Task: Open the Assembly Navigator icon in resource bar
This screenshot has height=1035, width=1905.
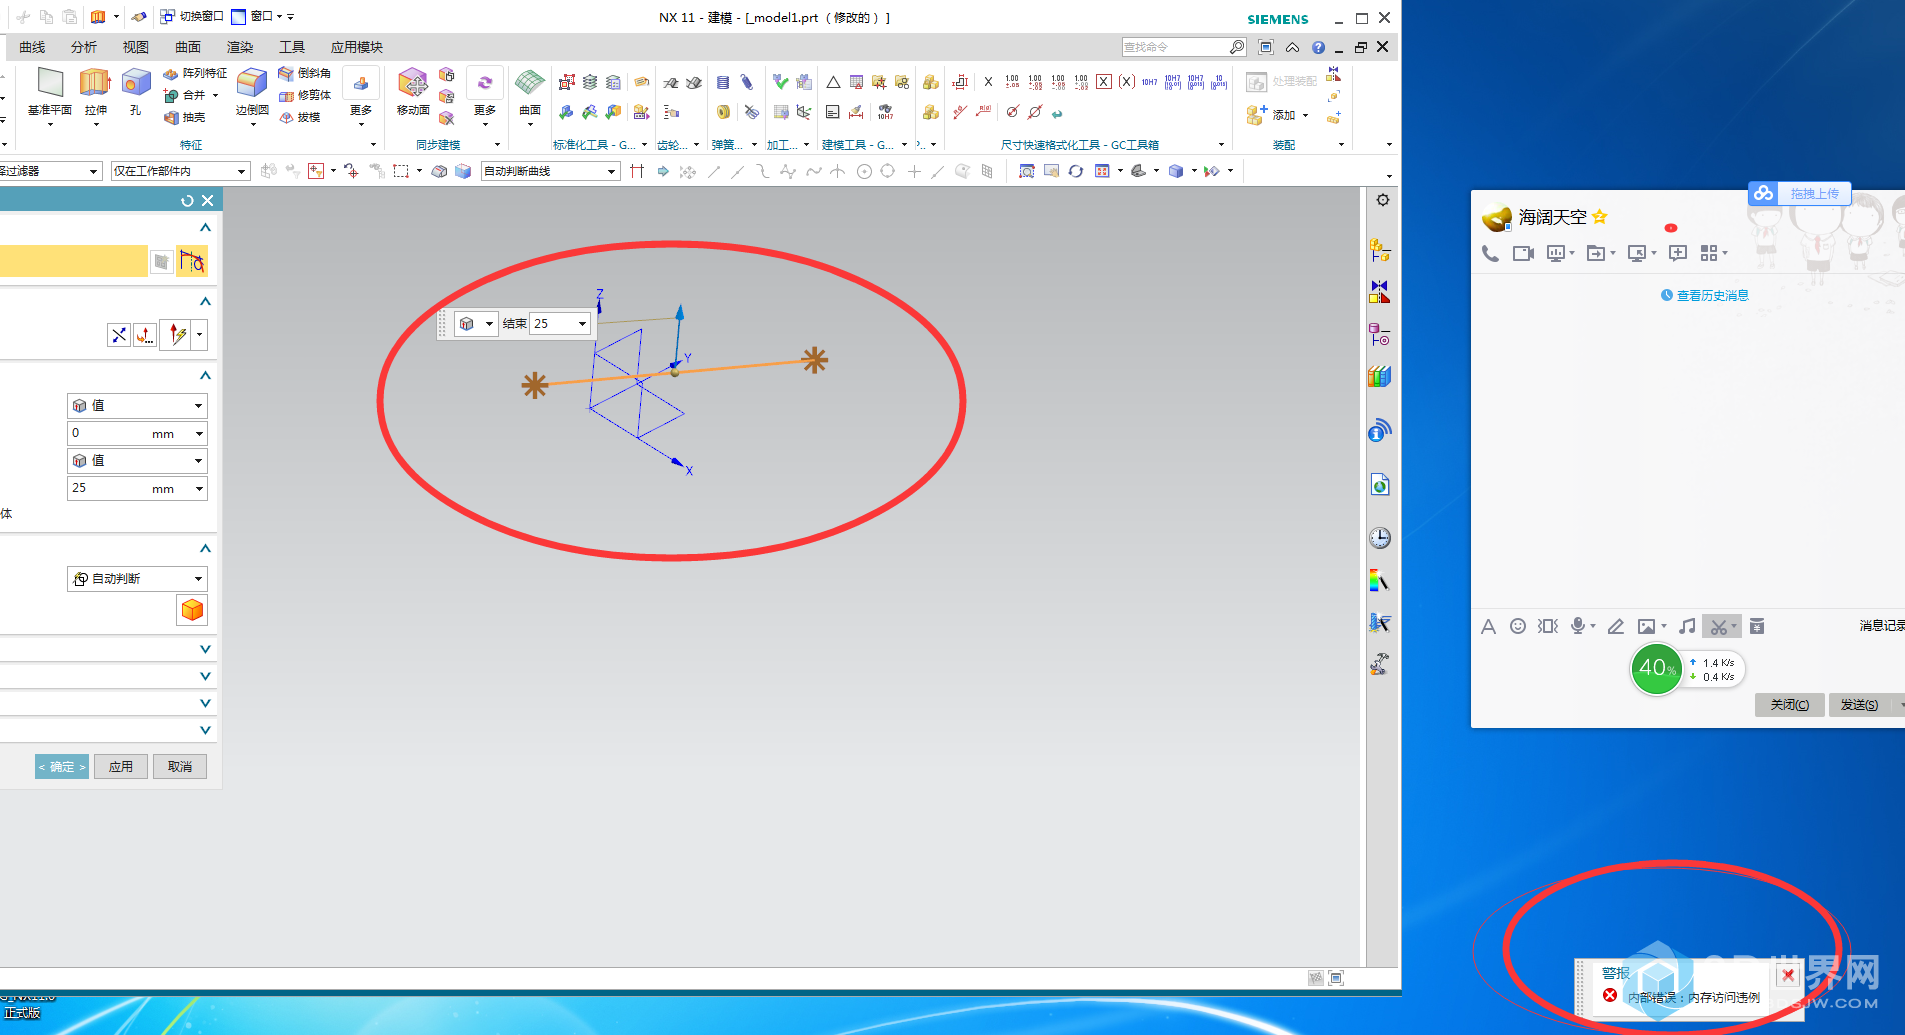Action: [x=1380, y=250]
